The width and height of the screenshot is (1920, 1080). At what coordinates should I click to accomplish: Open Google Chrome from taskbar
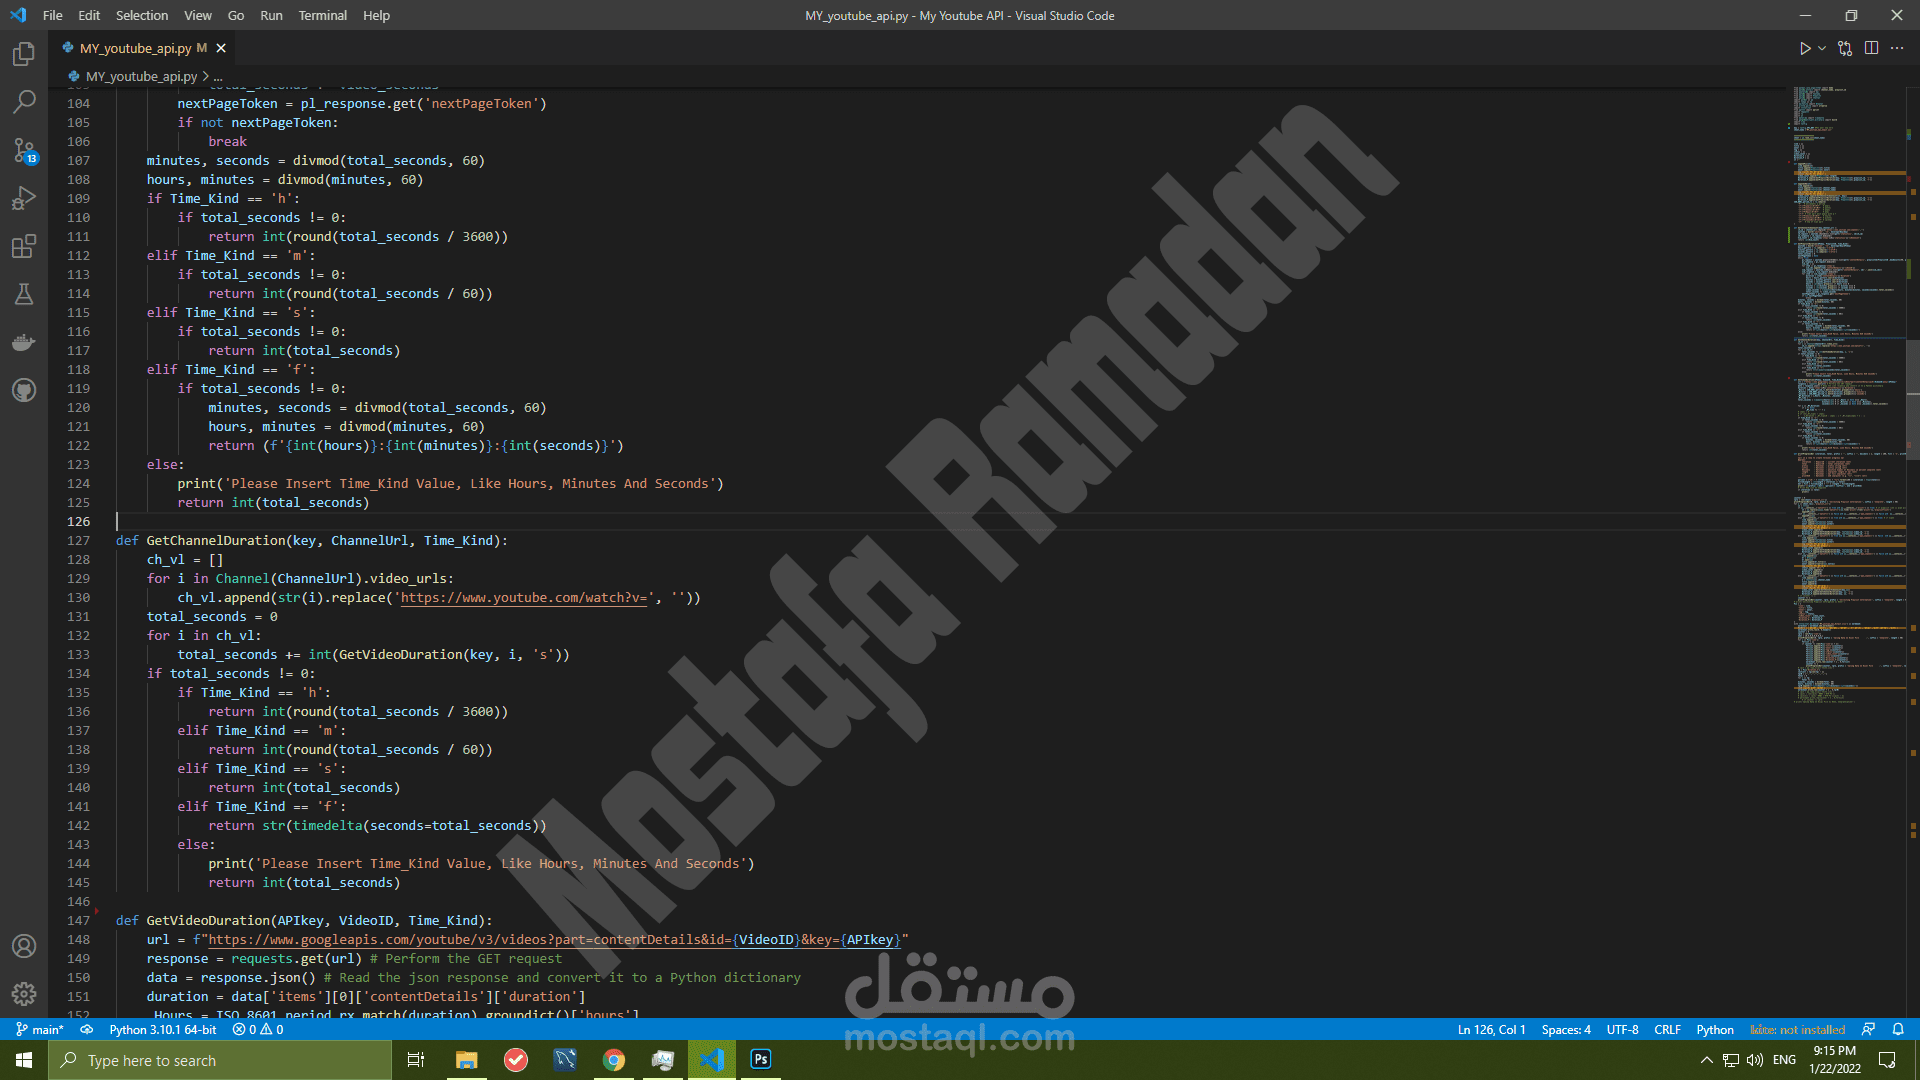[614, 1060]
